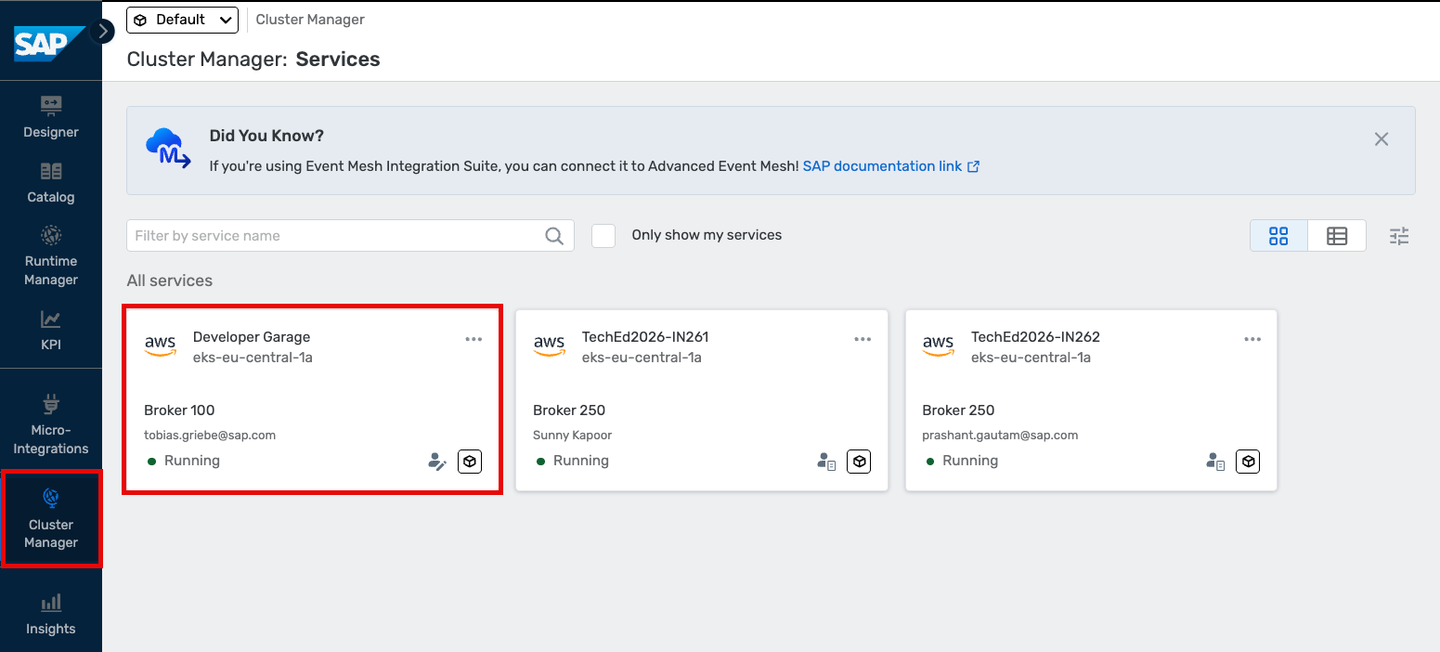Click the All services heading
1440x652 pixels.
(170, 281)
